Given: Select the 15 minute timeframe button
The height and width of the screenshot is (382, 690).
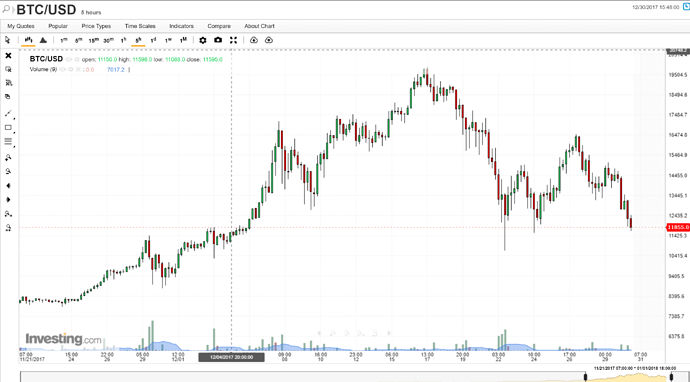Looking at the screenshot, I should tap(93, 40).
